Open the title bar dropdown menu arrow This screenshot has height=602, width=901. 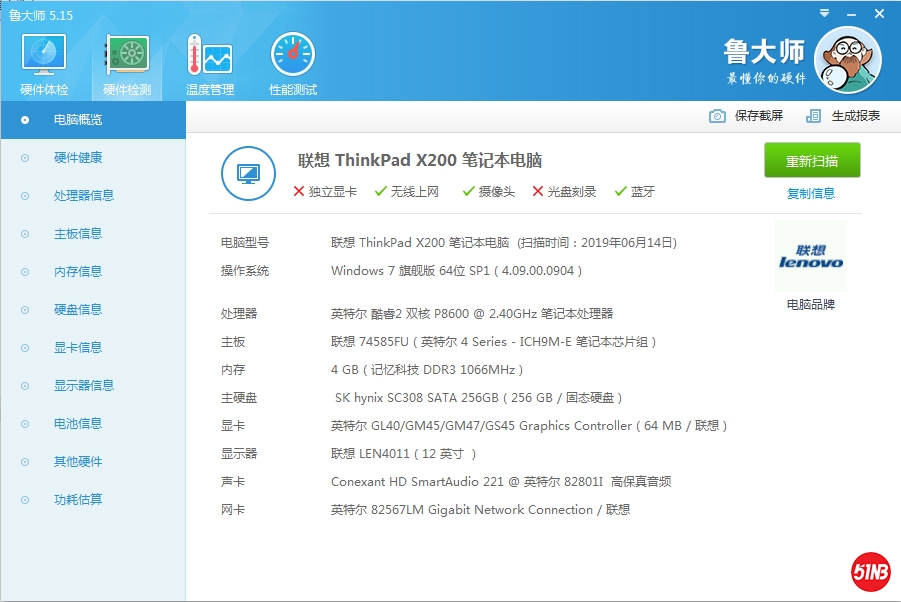pyautogui.click(x=823, y=14)
